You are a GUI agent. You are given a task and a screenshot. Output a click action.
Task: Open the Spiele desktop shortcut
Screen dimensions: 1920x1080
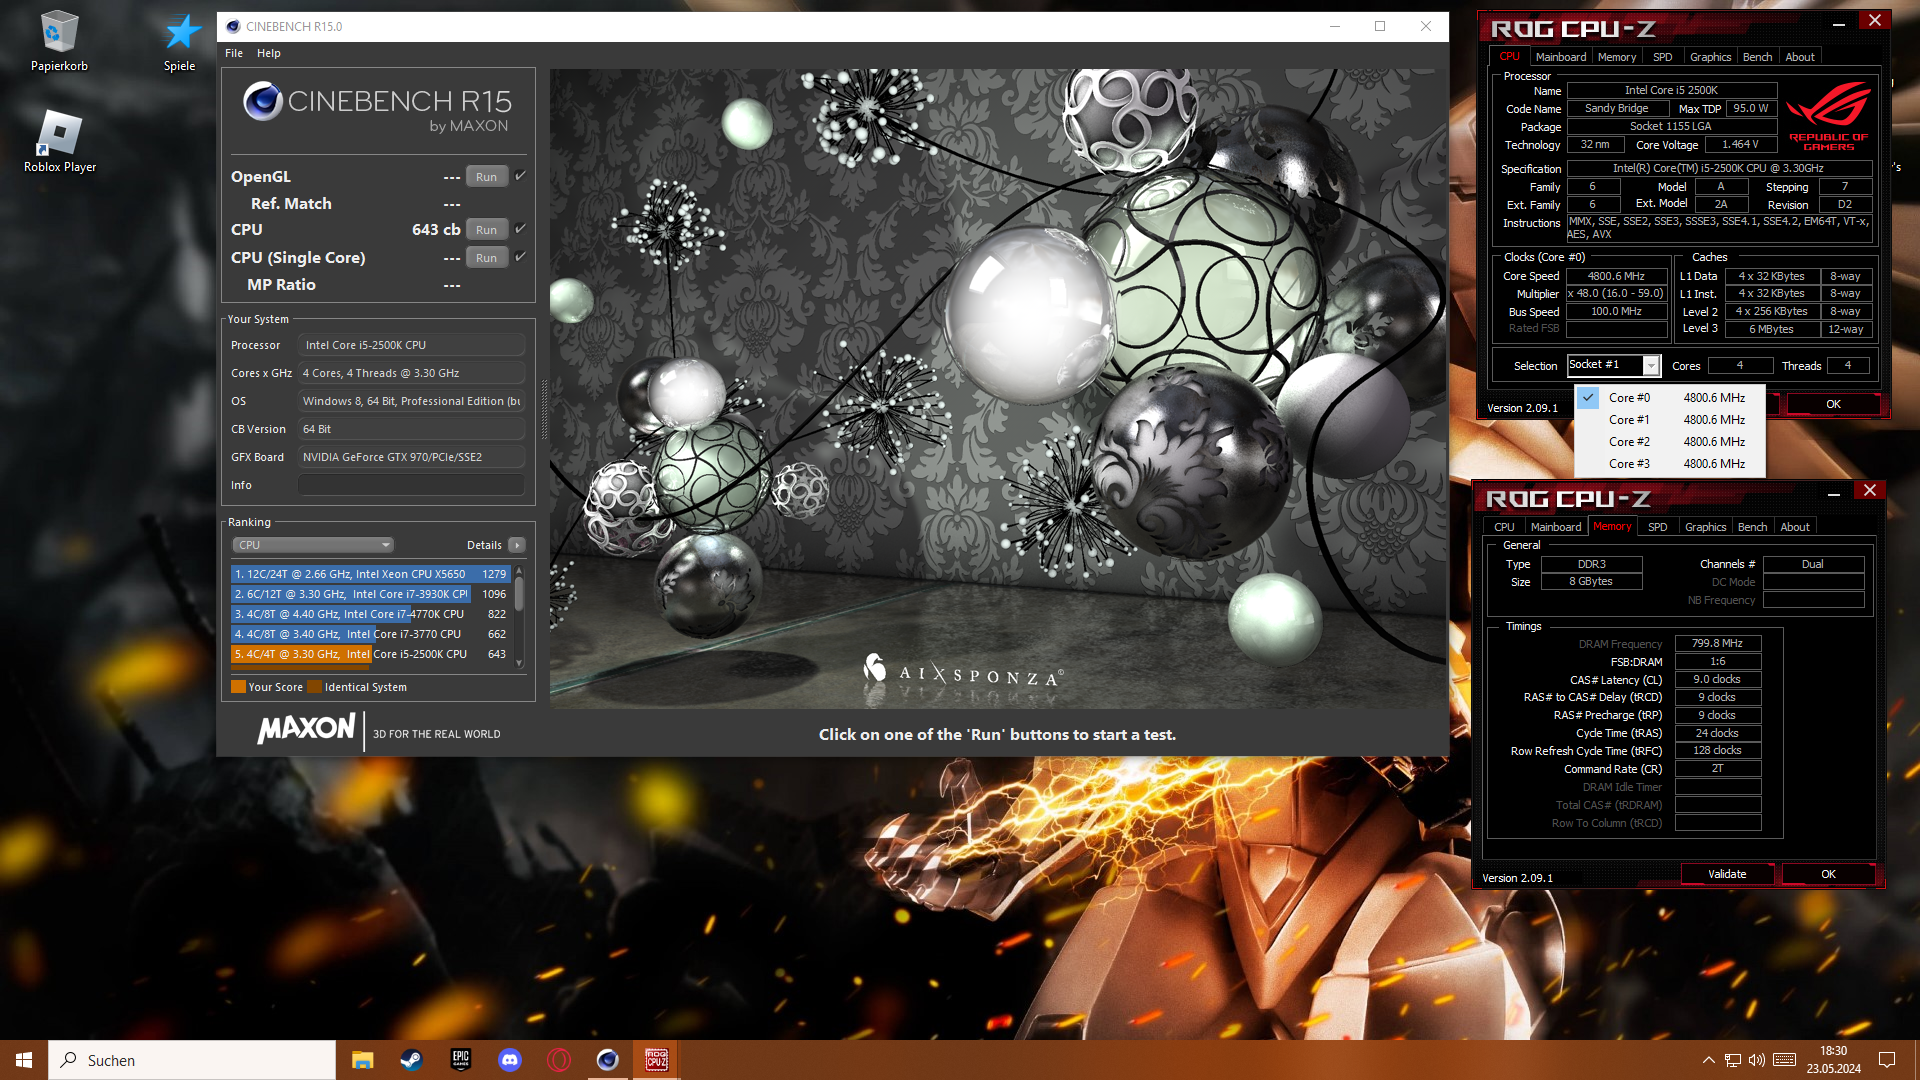[180, 42]
